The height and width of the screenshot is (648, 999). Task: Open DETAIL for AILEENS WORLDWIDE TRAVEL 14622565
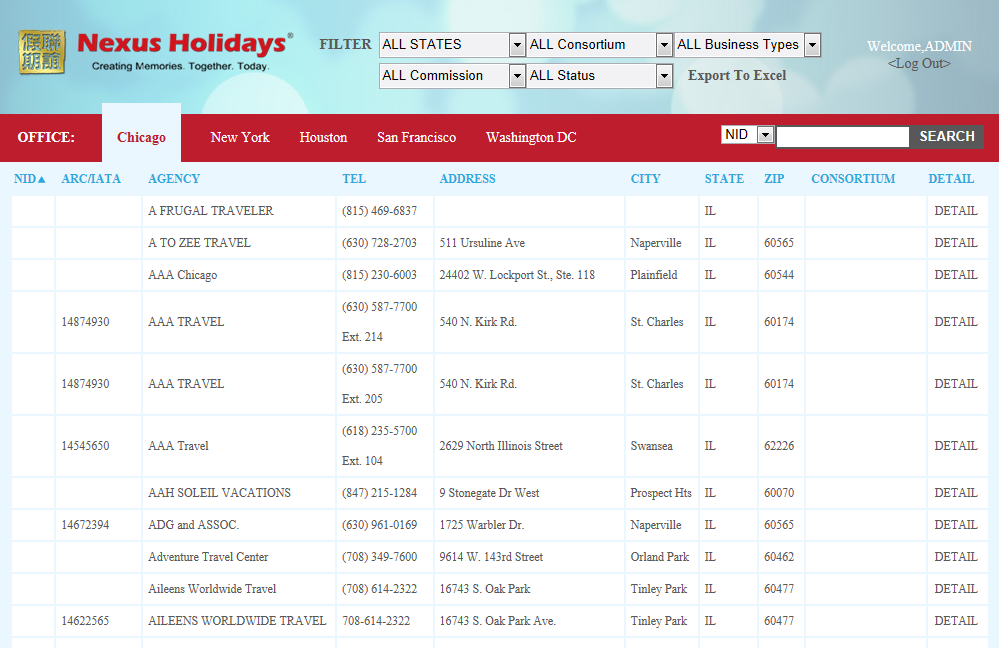[956, 621]
